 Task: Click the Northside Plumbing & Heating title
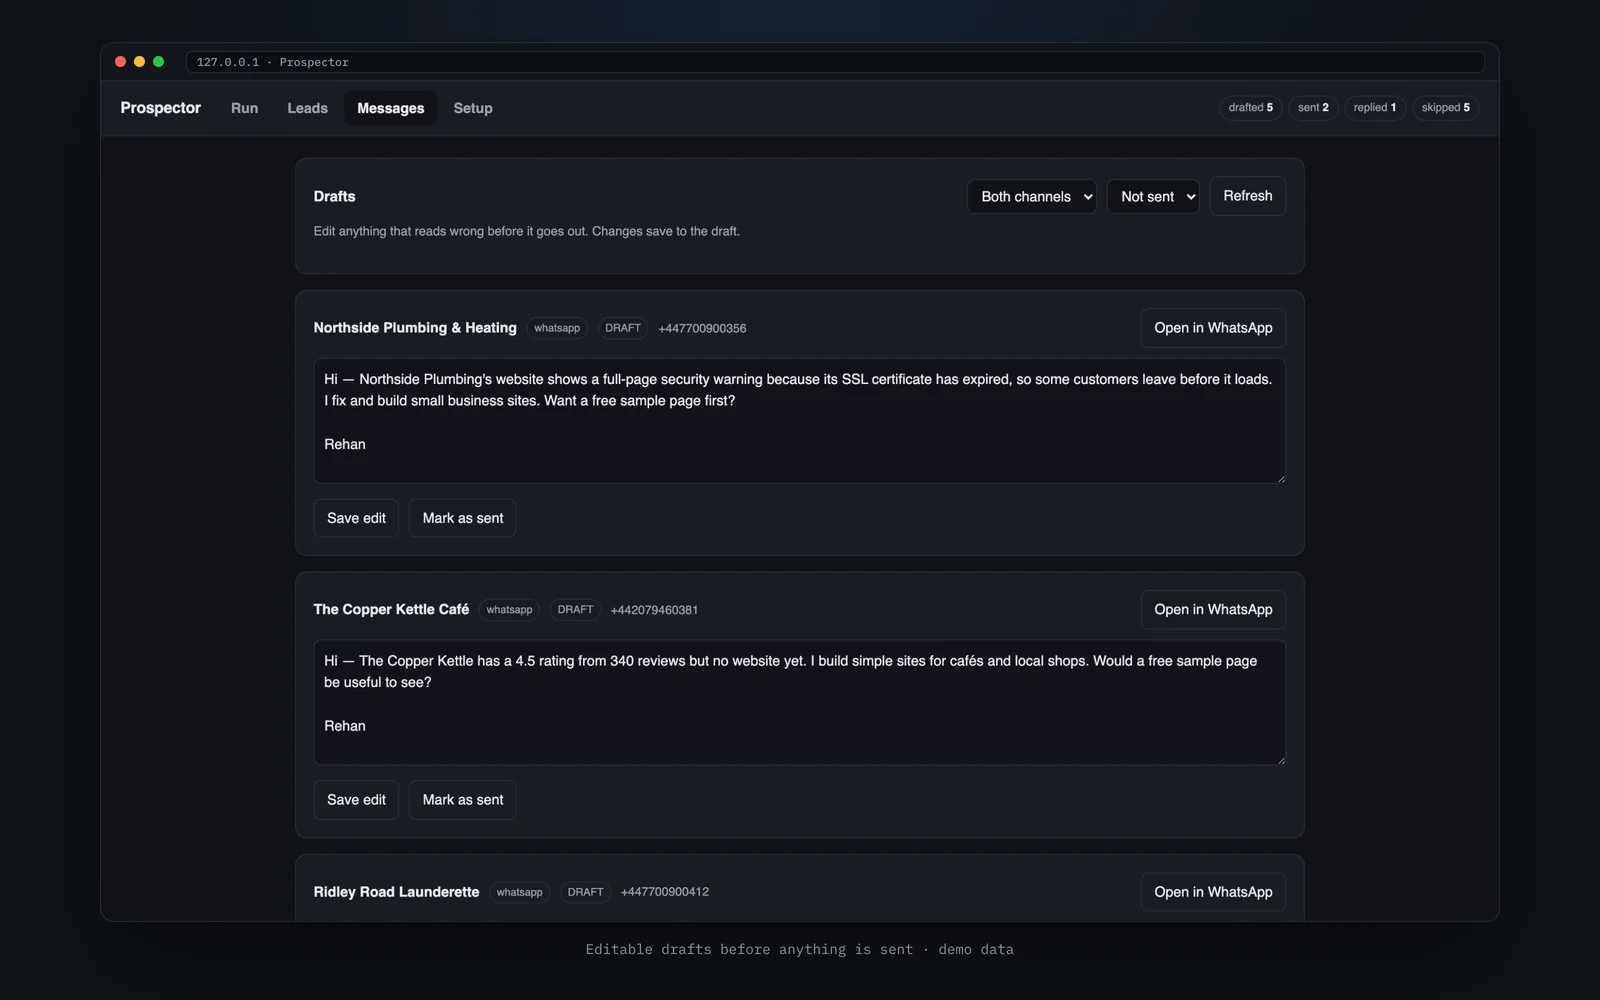pyautogui.click(x=415, y=328)
